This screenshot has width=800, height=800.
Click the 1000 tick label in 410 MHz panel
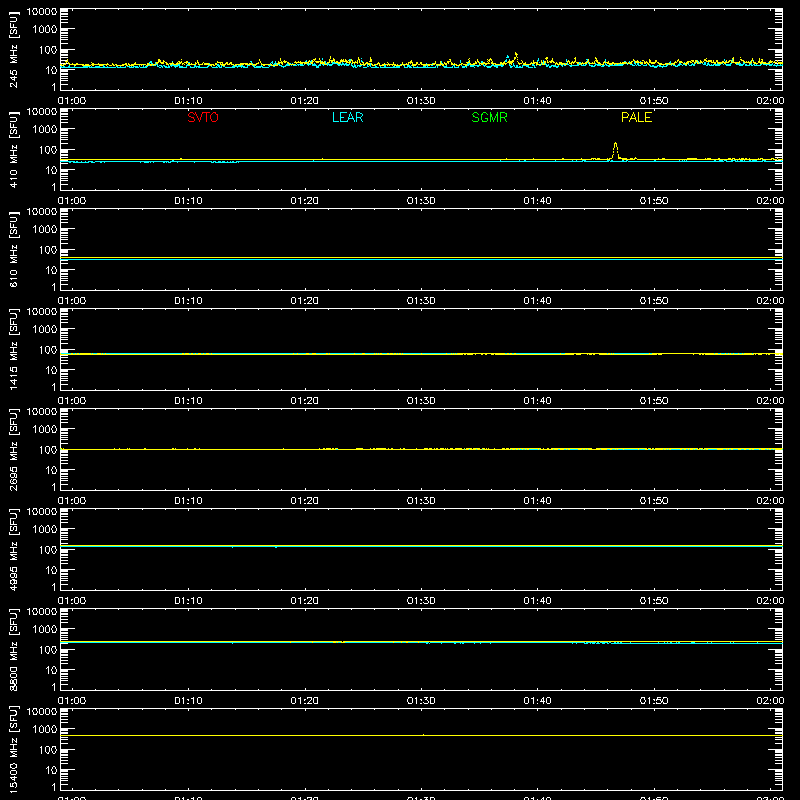(45, 130)
